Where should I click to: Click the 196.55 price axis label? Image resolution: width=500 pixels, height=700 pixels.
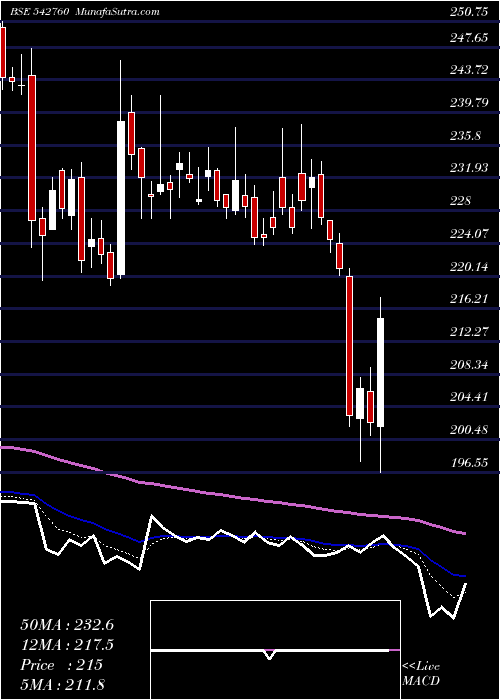click(x=469, y=462)
